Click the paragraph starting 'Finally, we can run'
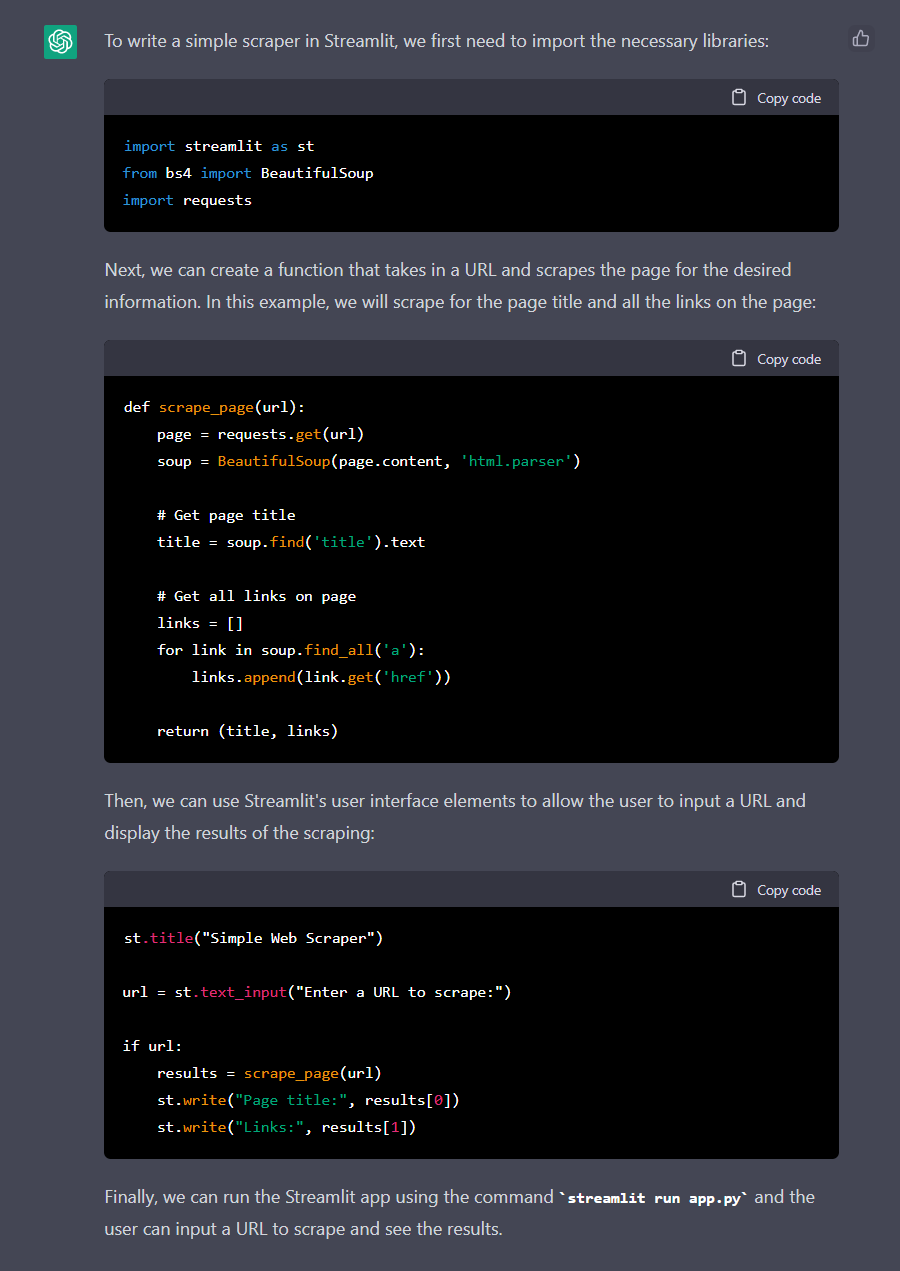This screenshot has width=900, height=1271. click(x=460, y=1212)
